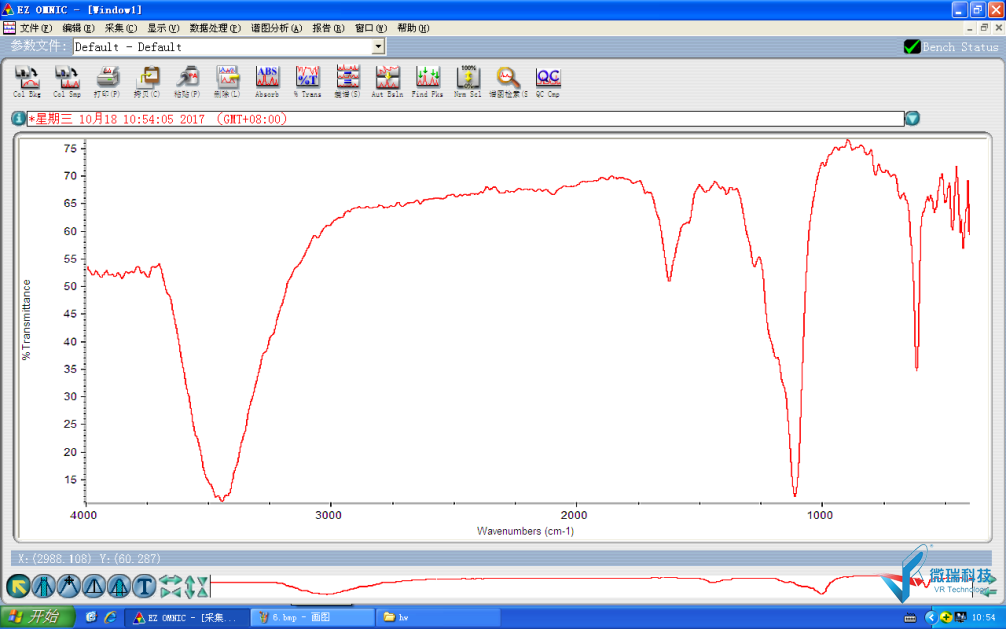The width and height of the screenshot is (1006, 629).
Task: Open the 采集(C) menu
Action: click(121, 28)
